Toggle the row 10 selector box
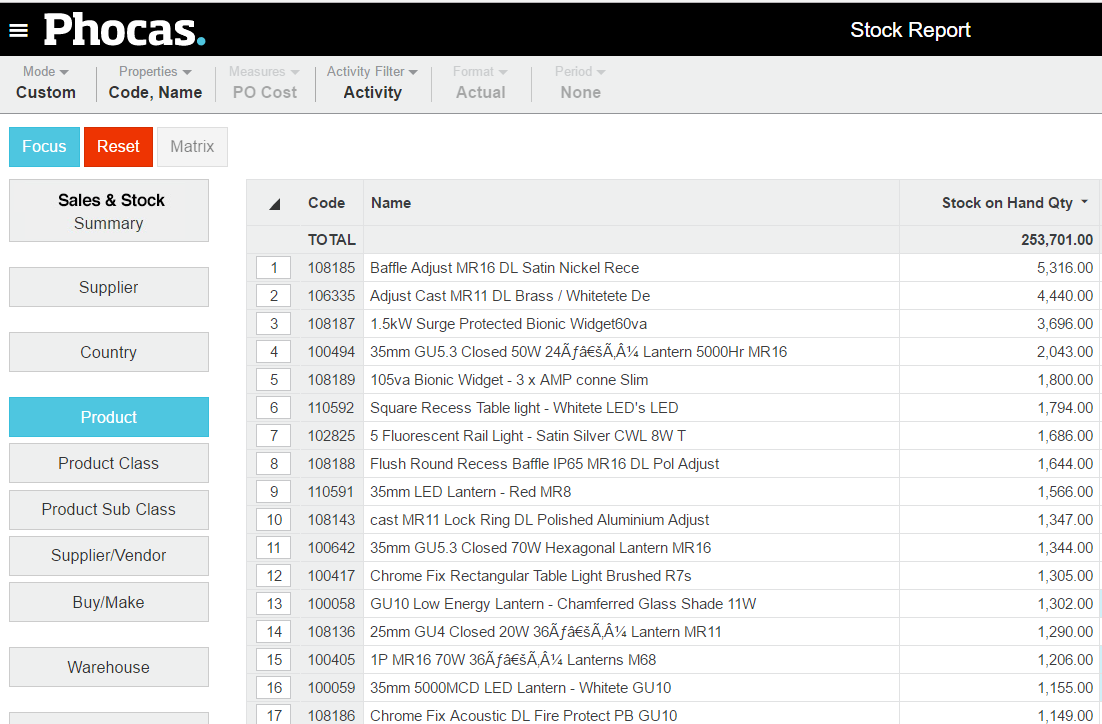The width and height of the screenshot is (1102, 724). pos(273,519)
